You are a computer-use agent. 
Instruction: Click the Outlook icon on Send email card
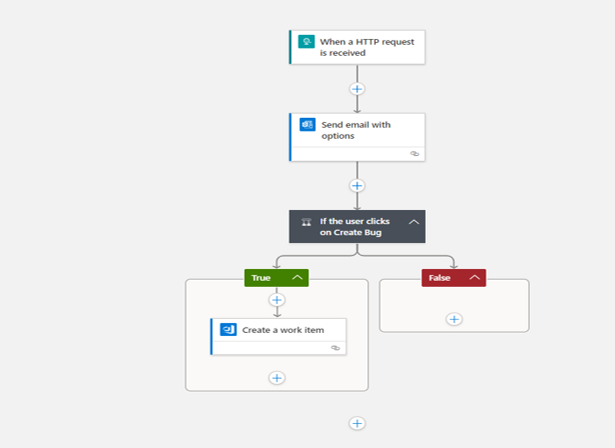coord(308,125)
